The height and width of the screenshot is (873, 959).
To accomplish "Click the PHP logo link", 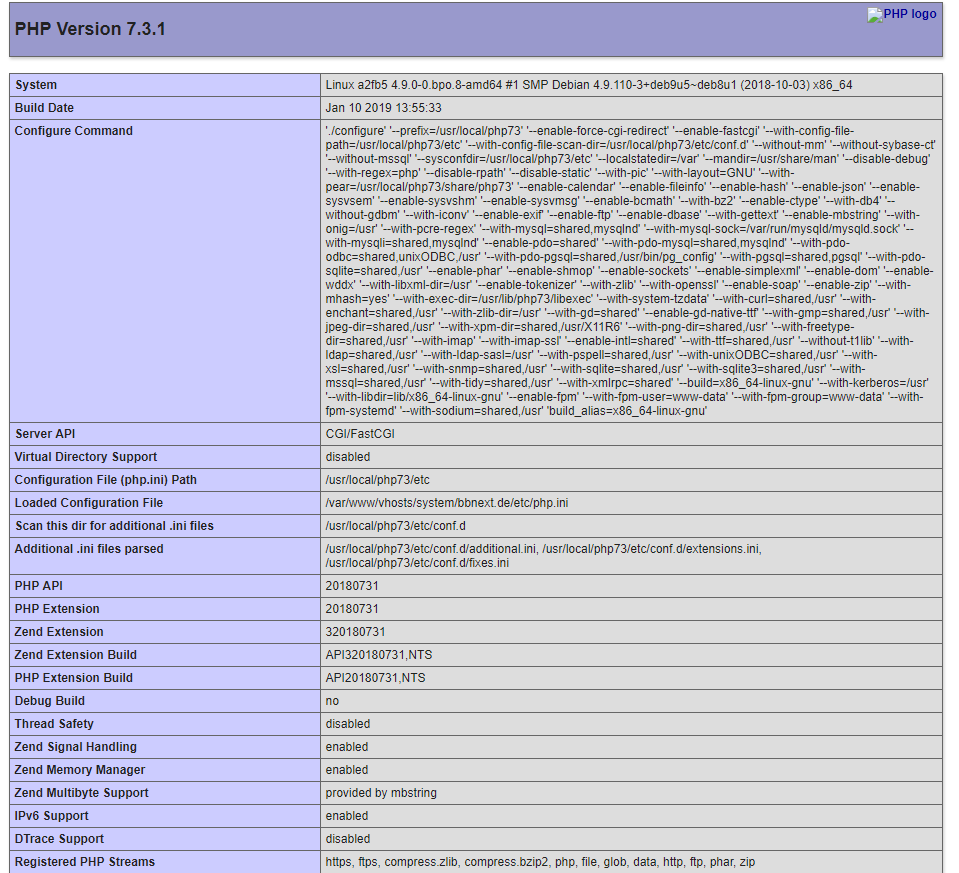I will pyautogui.click(x=902, y=15).
